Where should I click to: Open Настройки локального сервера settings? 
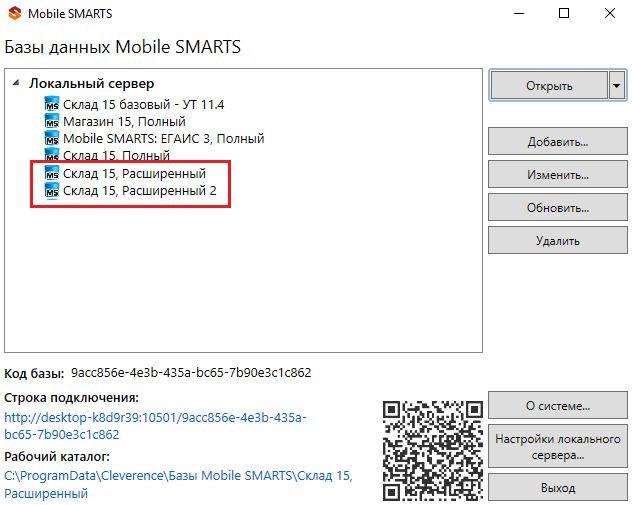coord(556,447)
